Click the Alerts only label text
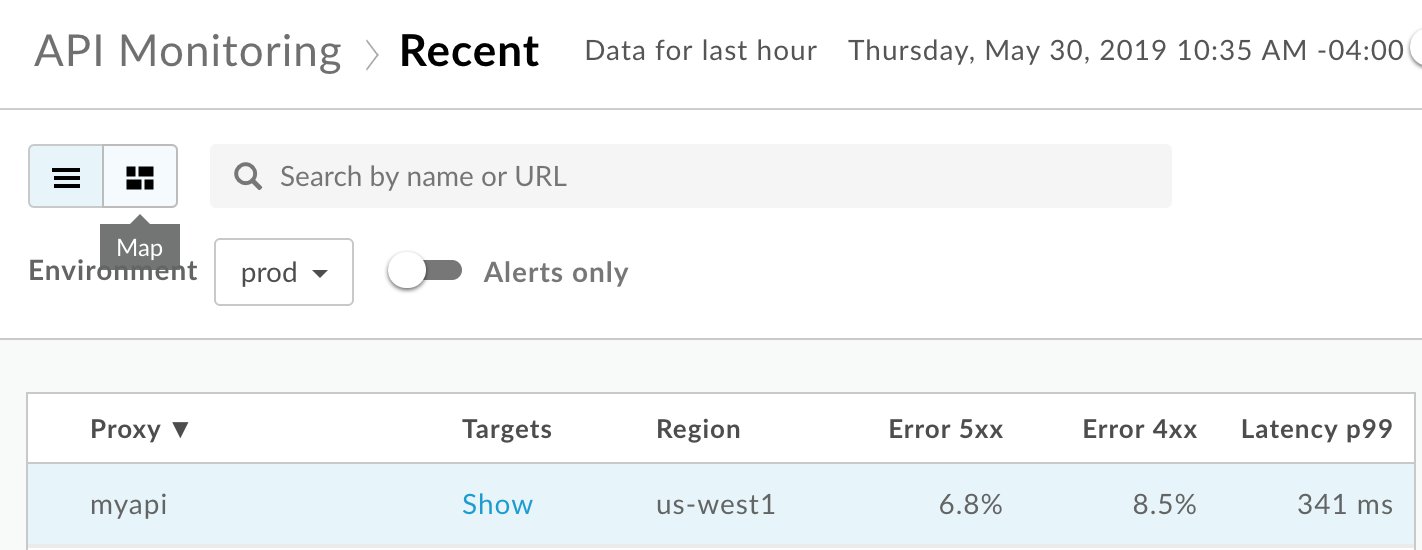Screen dimensions: 1422x550 click(x=556, y=273)
